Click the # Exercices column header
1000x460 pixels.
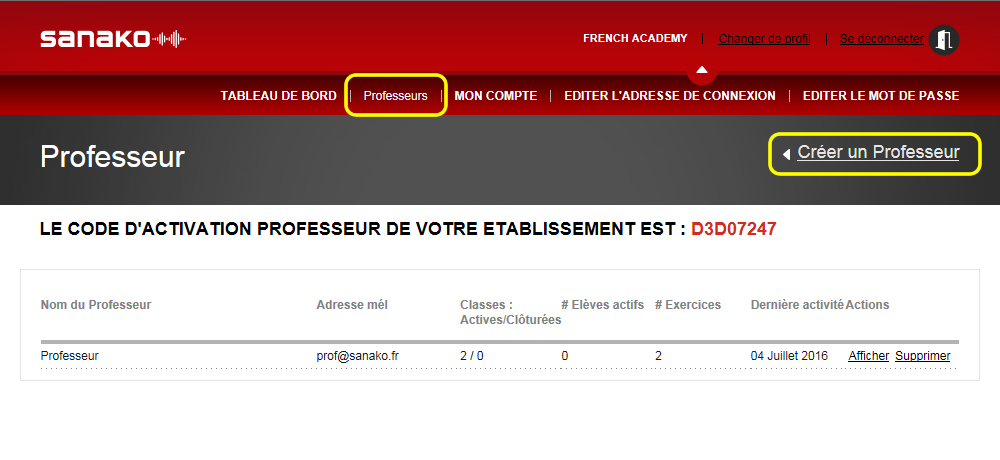pyautogui.click(x=688, y=305)
